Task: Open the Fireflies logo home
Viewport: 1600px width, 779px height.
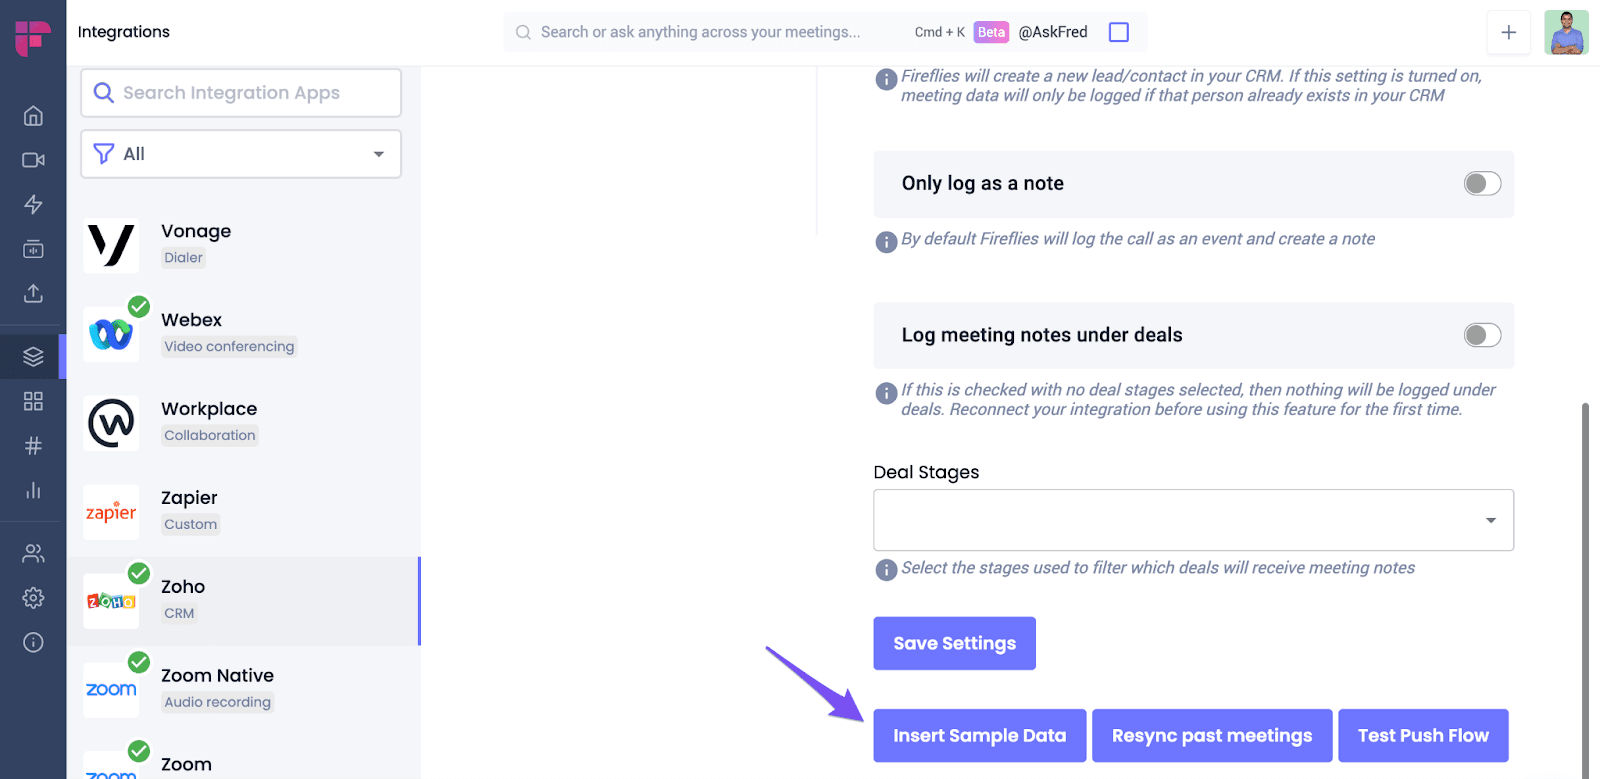Action: [x=32, y=37]
